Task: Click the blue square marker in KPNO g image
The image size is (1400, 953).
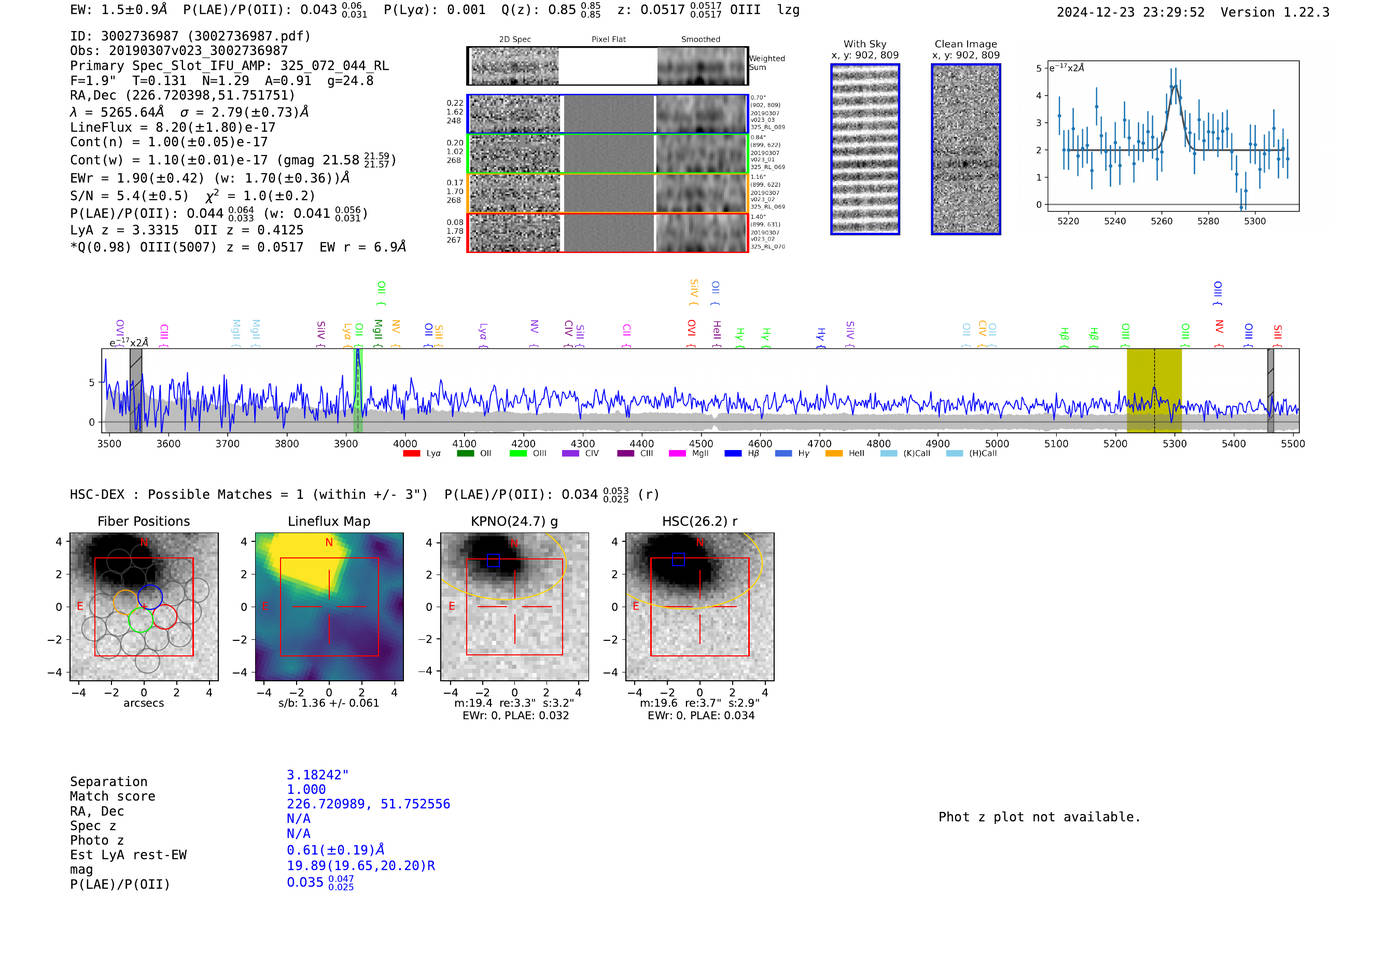Action: (492, 561)
